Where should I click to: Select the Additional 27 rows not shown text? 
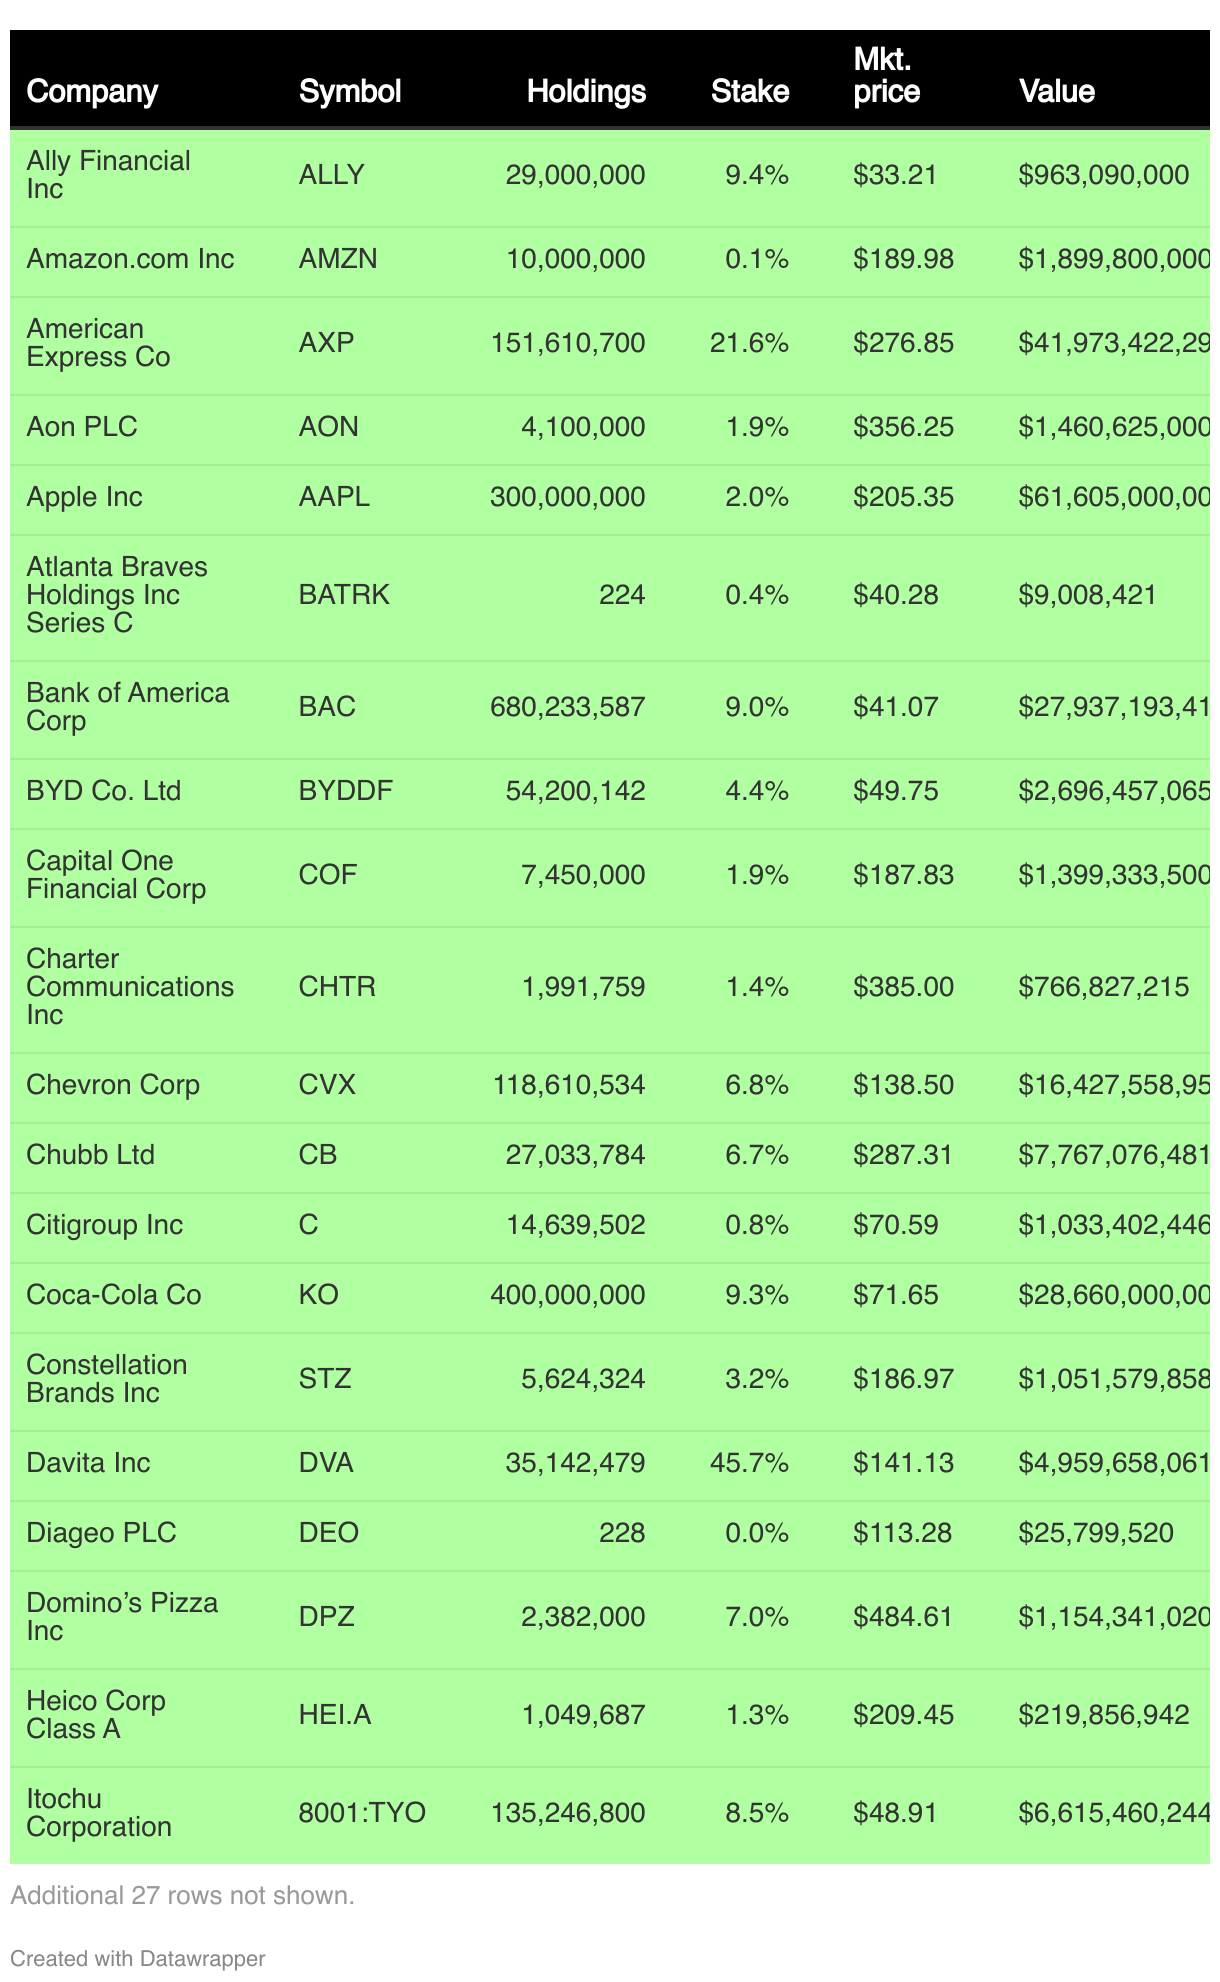click(182, 1895)
